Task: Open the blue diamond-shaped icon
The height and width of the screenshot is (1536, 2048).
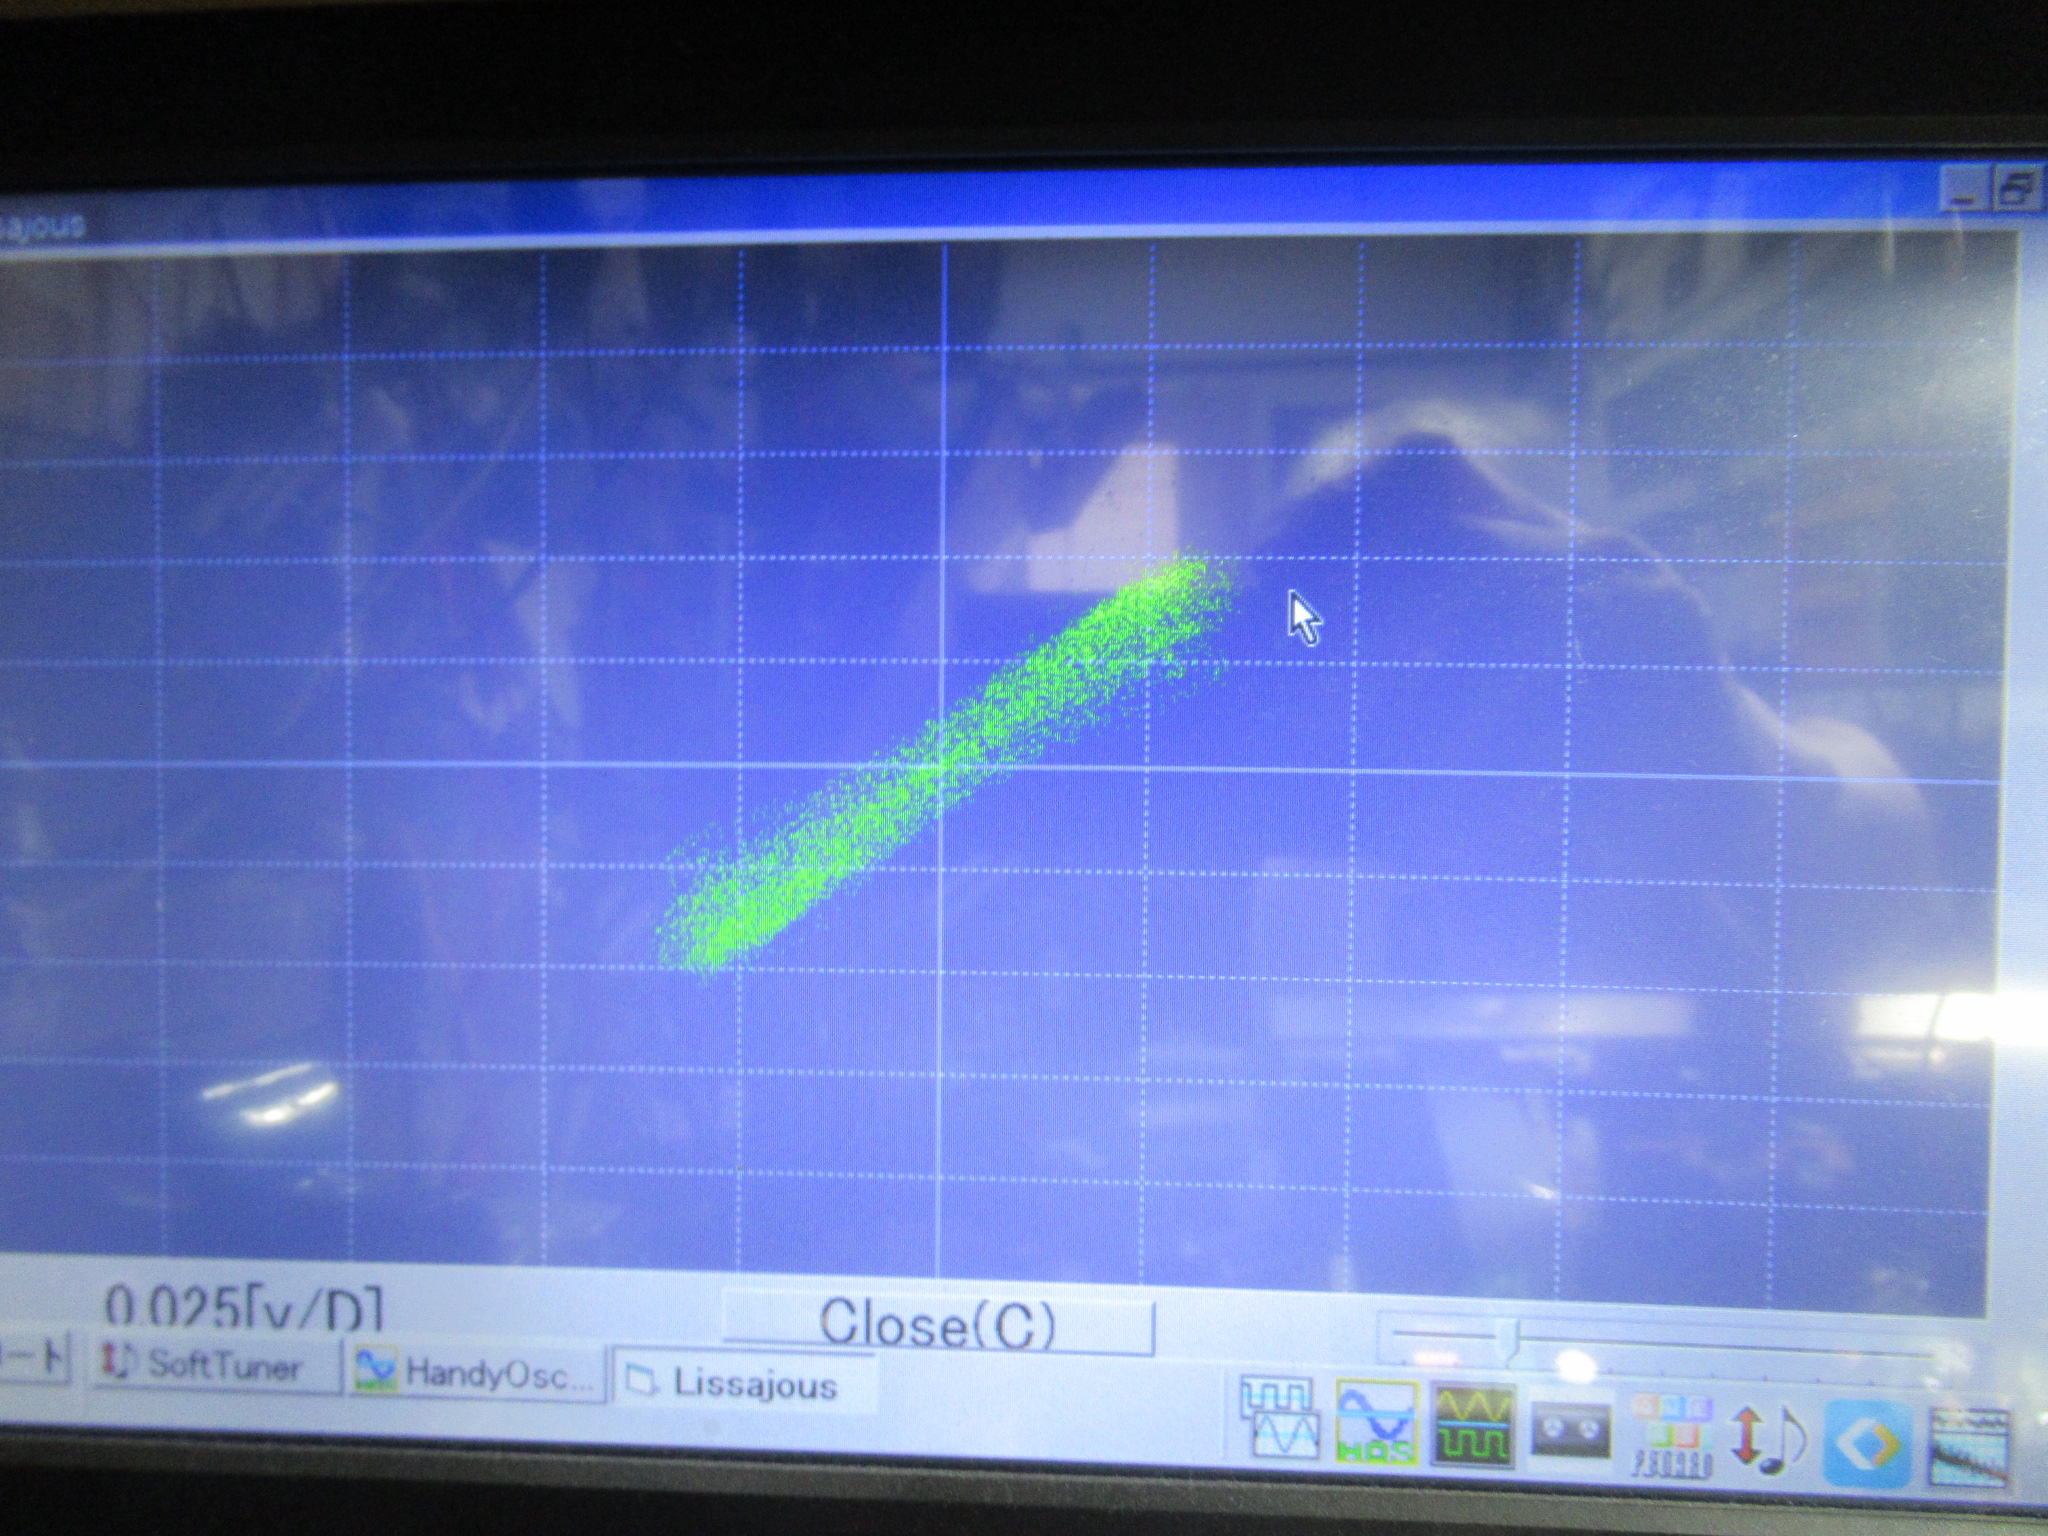Action: [x=1868, y=1443]
